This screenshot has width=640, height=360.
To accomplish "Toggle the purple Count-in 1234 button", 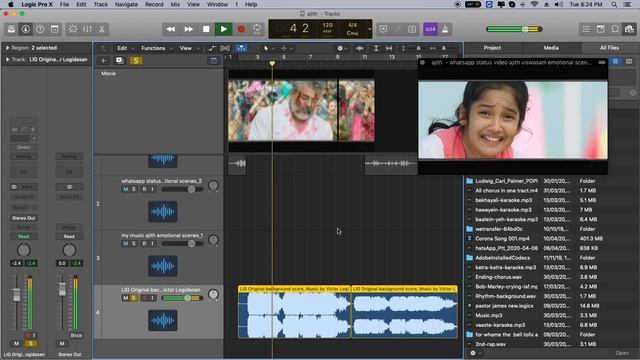I will click(x=430, y=29).
